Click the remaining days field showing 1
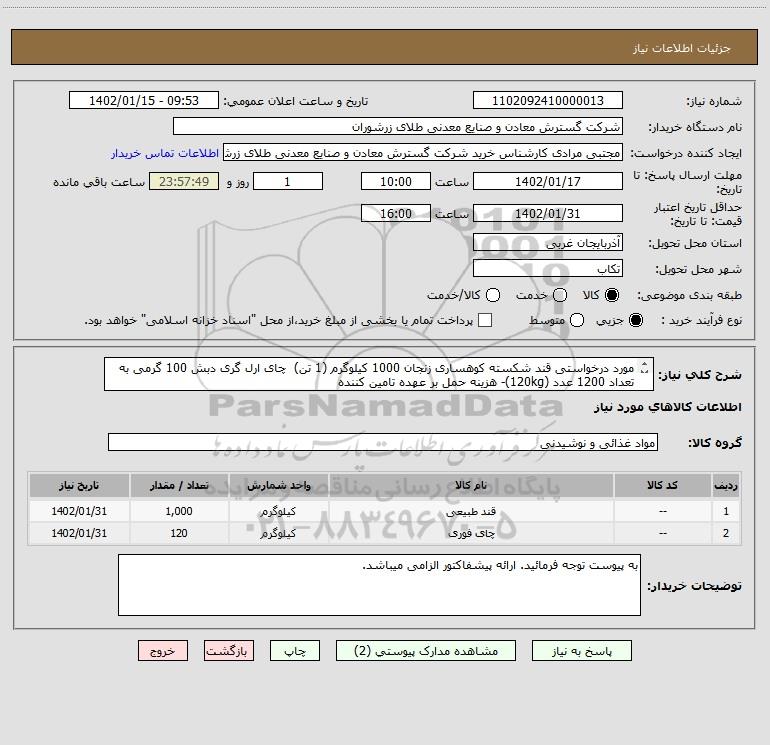 pyautogui.click(x=288, y=181)
